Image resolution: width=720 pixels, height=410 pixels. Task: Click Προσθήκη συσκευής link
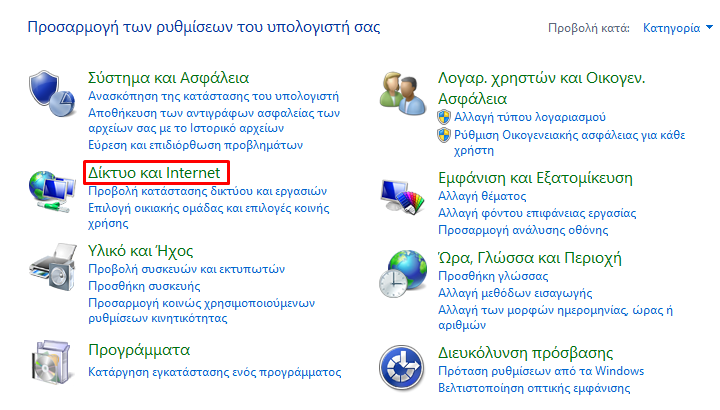[144, 286]
